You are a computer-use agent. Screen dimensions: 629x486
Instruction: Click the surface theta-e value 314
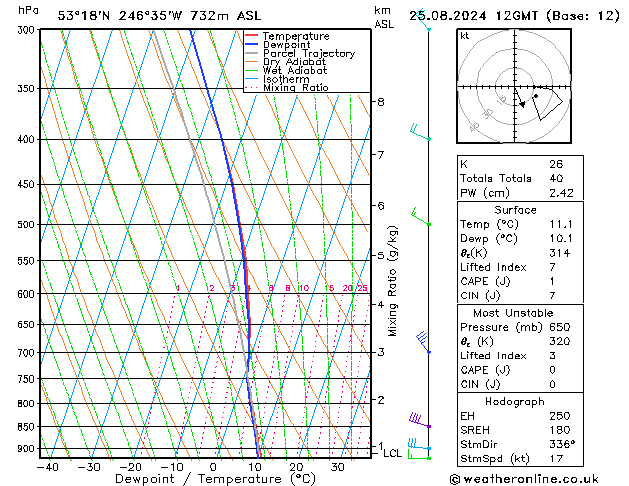point(560,253)
